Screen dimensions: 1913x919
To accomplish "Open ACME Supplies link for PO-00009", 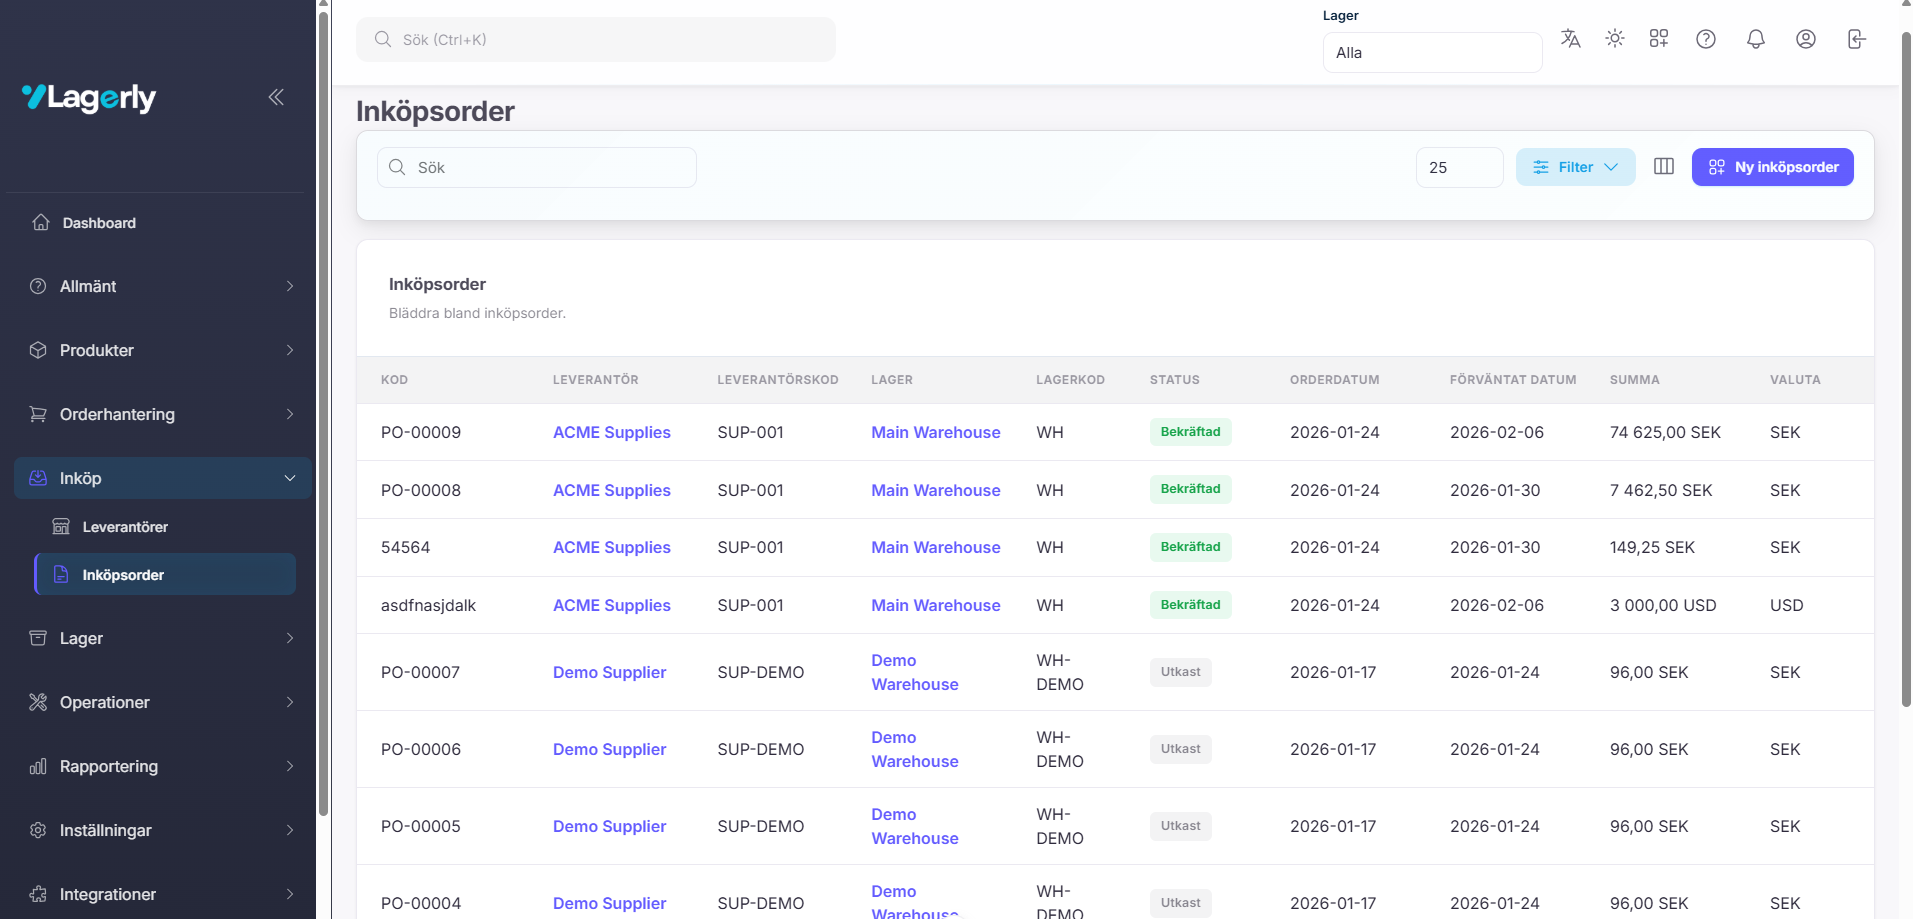I will coord(611,432).
